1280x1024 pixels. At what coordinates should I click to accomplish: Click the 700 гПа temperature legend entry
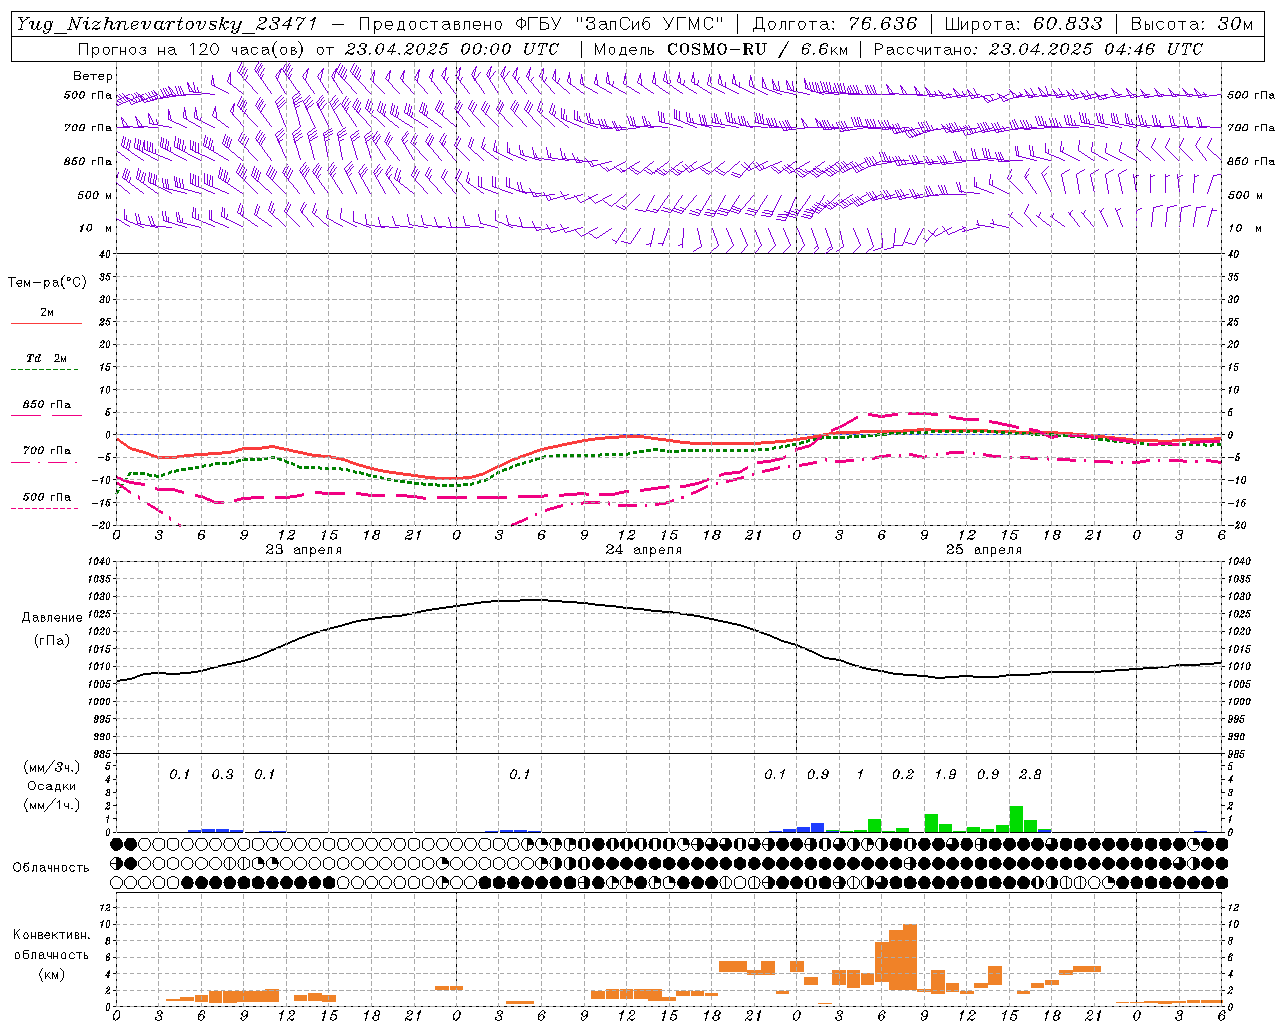[46, 450]
